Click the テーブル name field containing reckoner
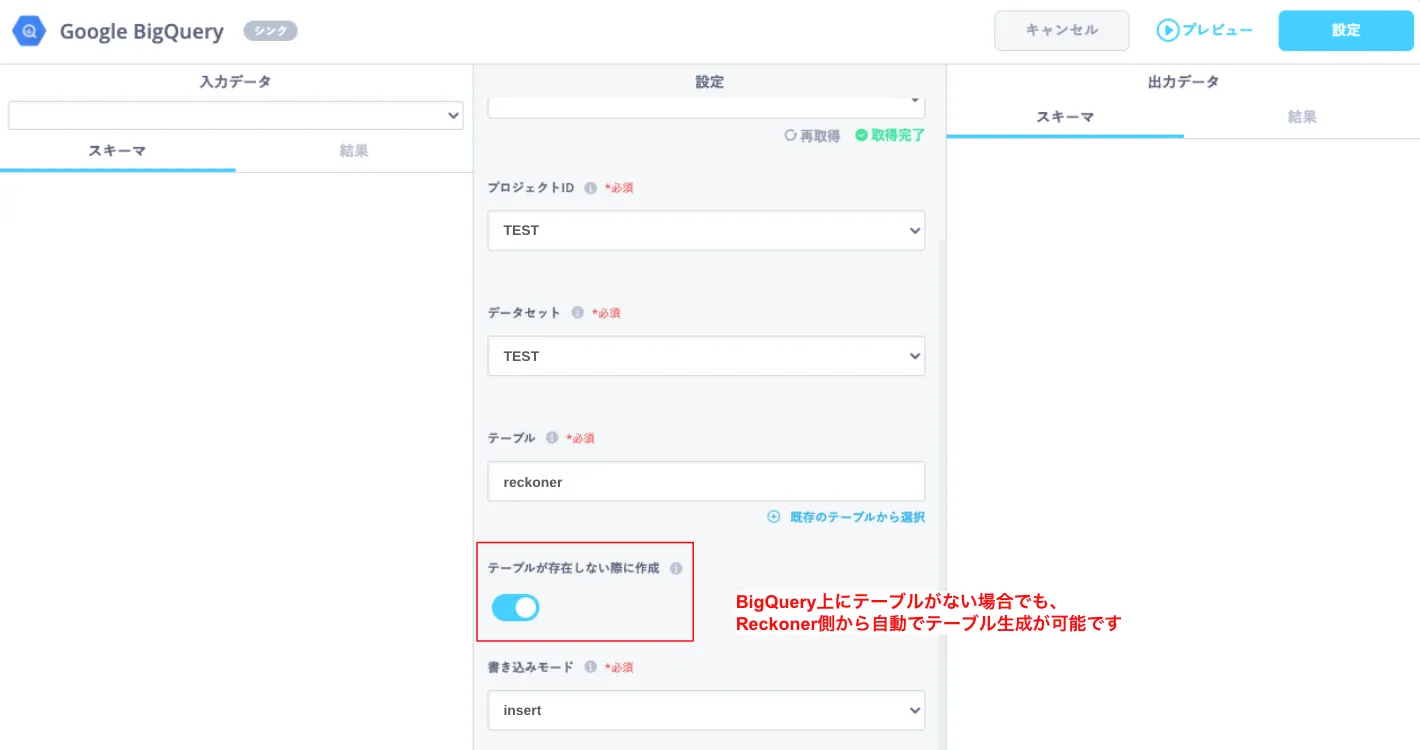Image resolution: width=1420 pixels, height=750 pixels. point(706,482)
